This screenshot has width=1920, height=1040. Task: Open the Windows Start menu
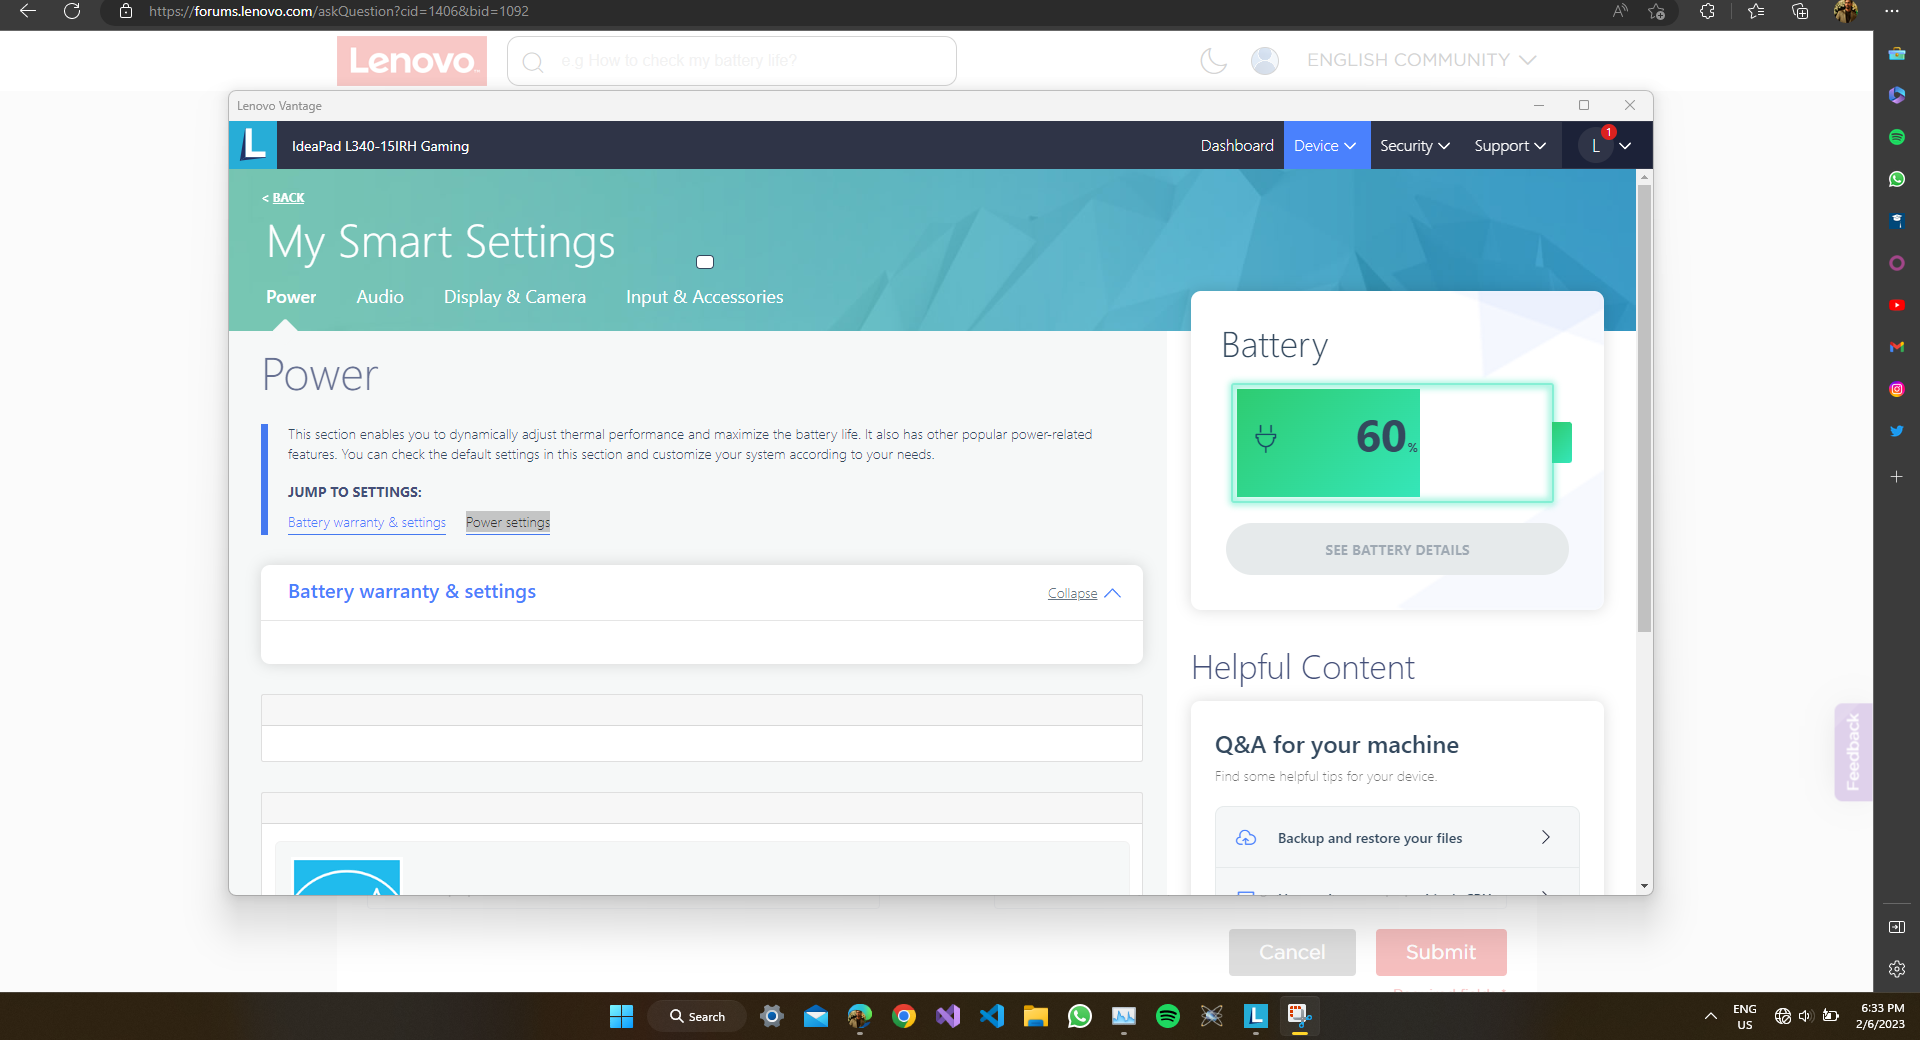[x=621, y=1016]
